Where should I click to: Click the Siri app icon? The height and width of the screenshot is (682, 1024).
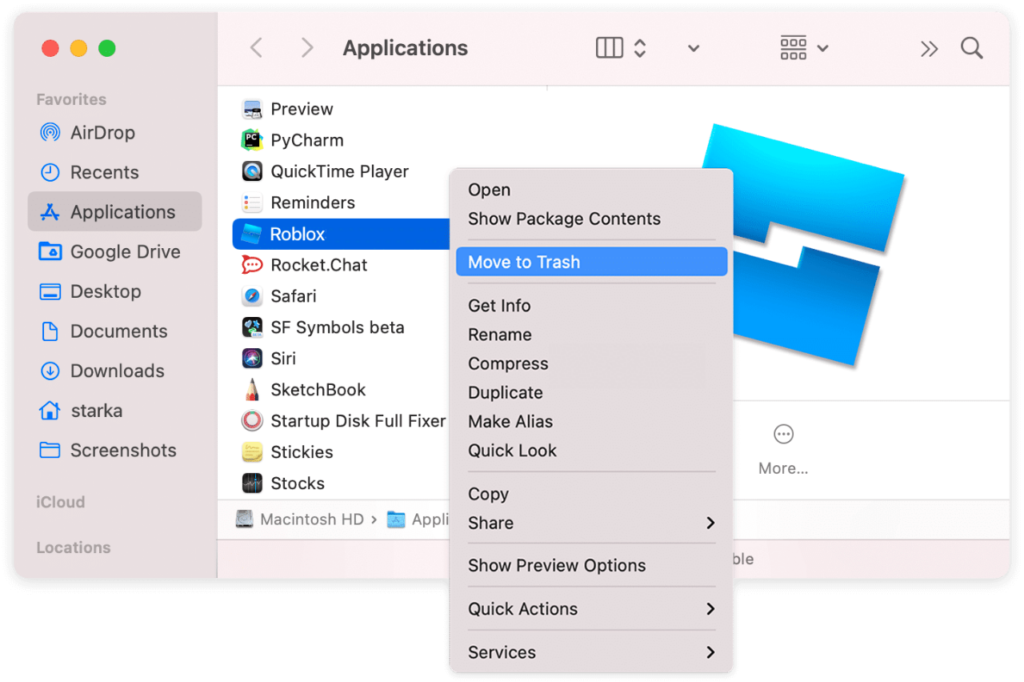(x=252, y=359)
